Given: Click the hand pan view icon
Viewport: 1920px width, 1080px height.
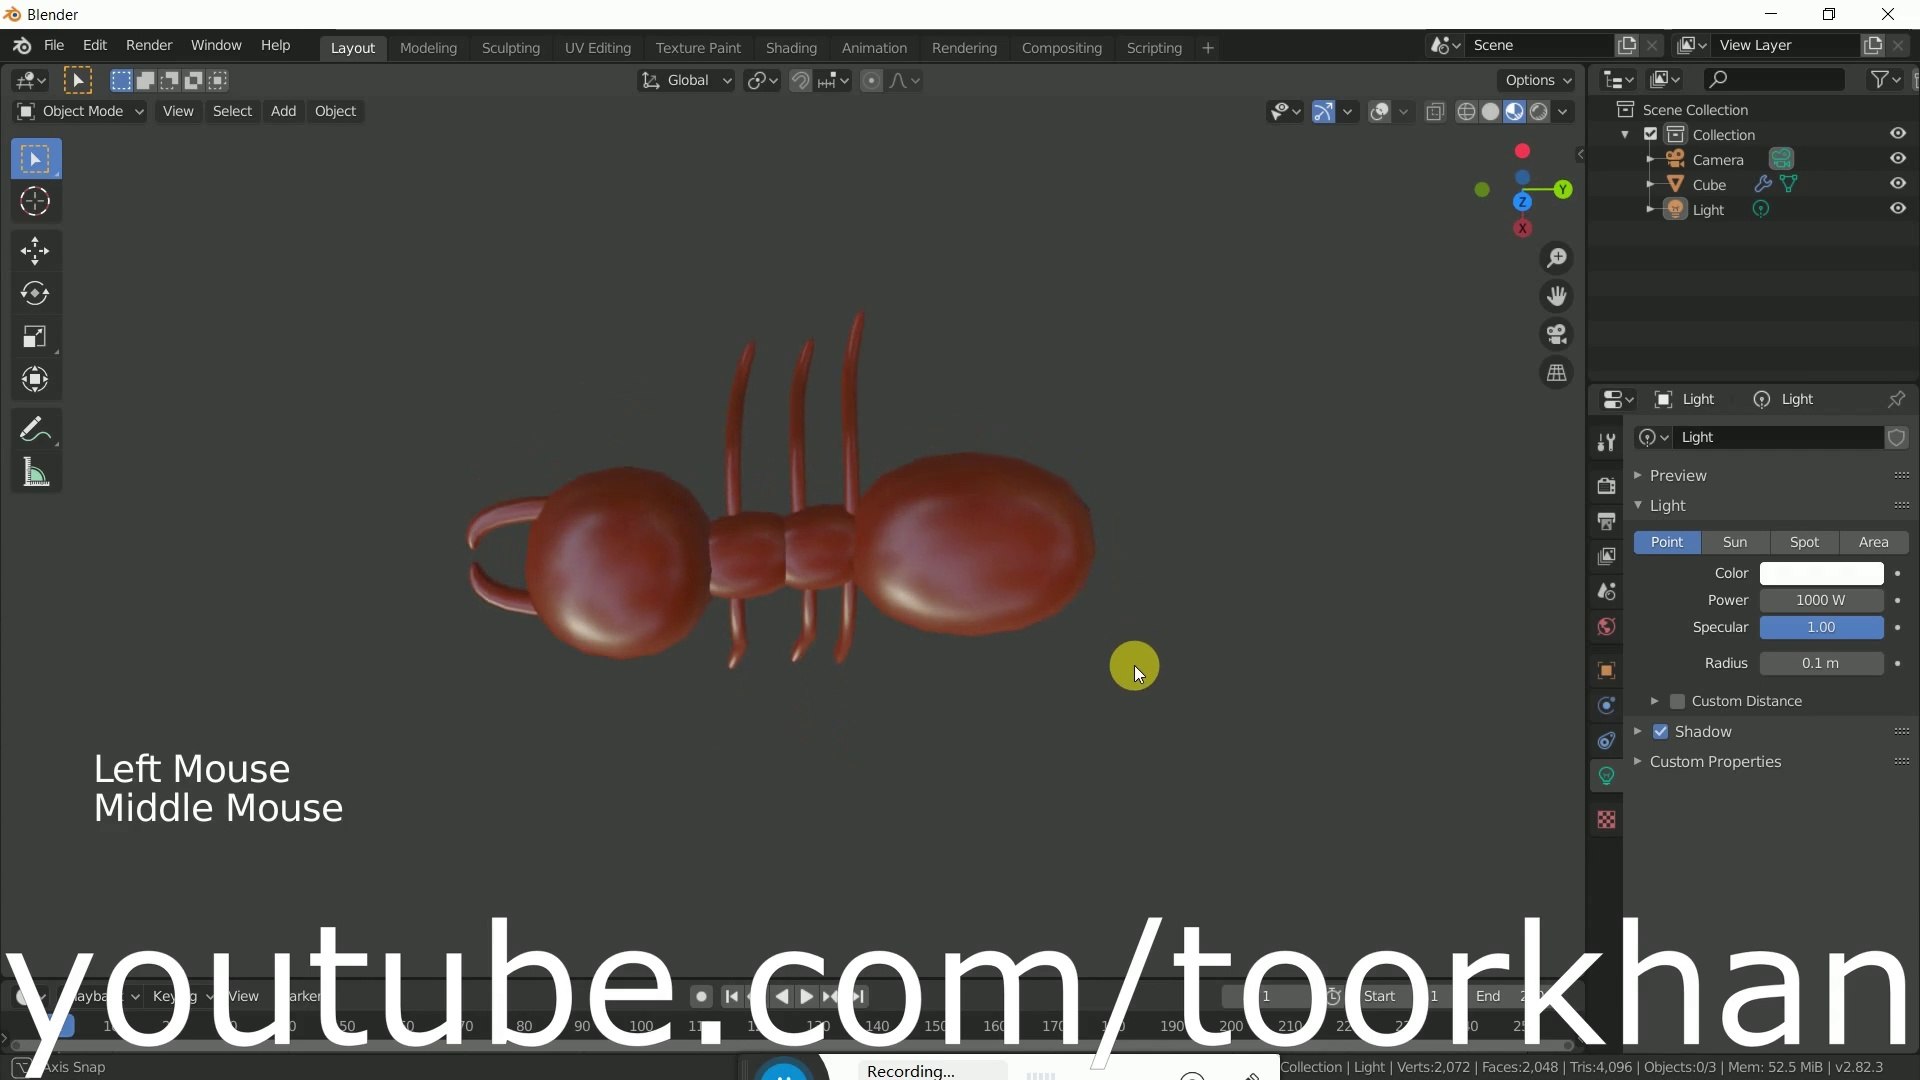Looking at the screenshot, I should pos(1557,297).
